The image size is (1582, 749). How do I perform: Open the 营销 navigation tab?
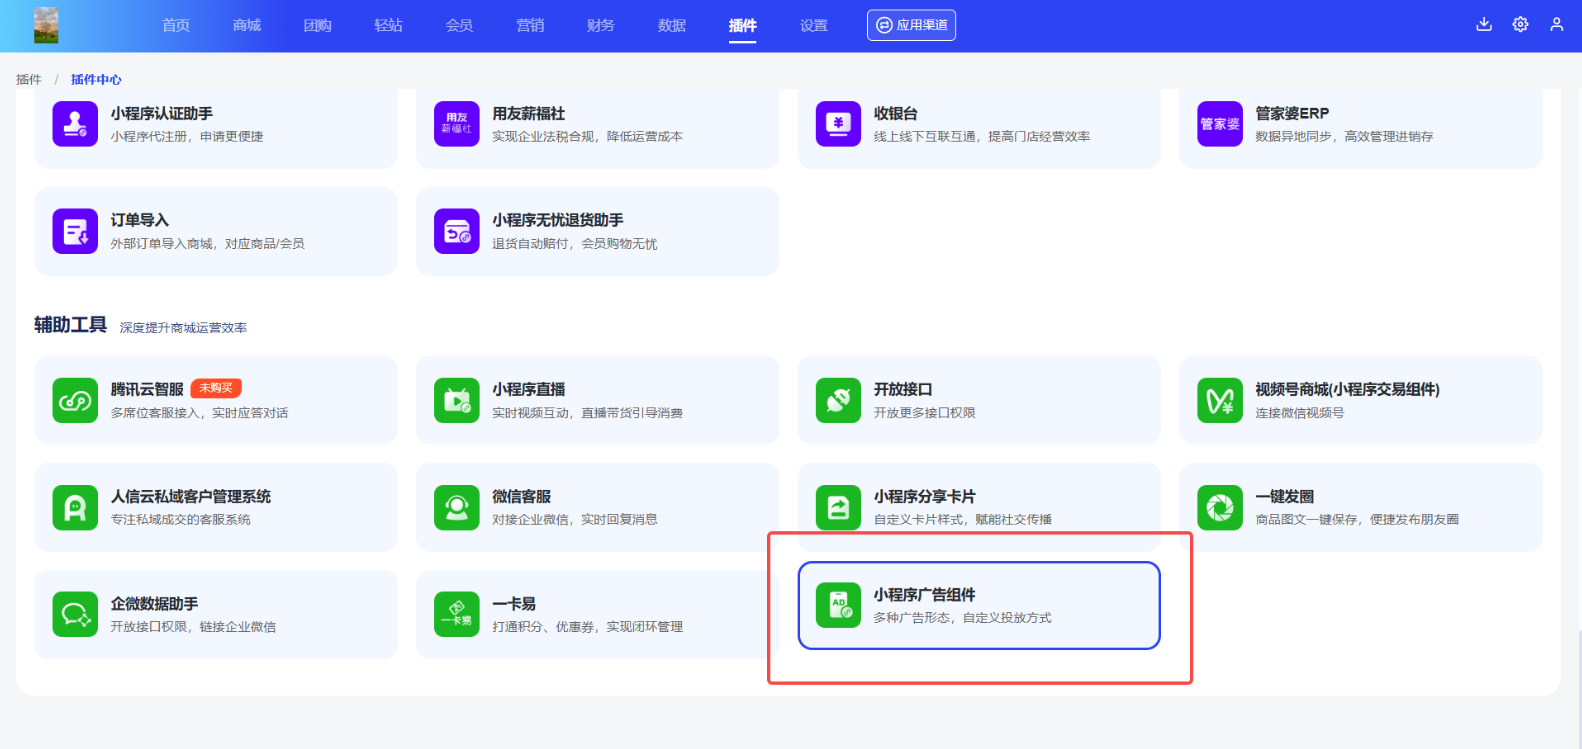coord(530,26)
